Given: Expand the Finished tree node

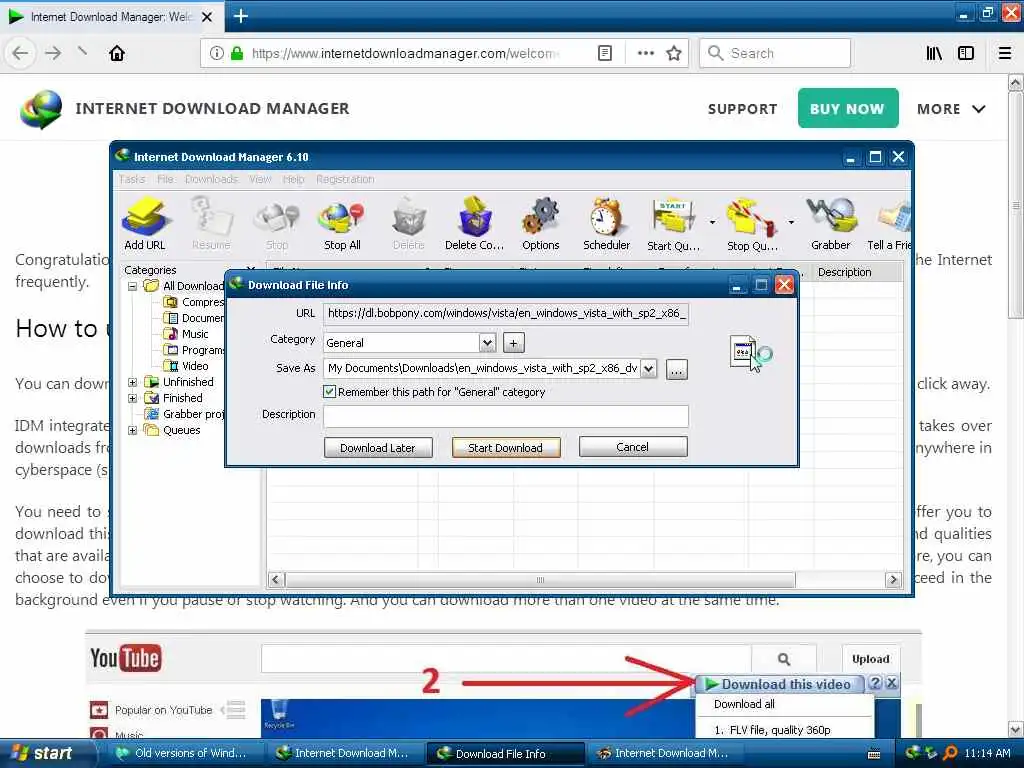Looking at the screenshot, I should point(133,398).
